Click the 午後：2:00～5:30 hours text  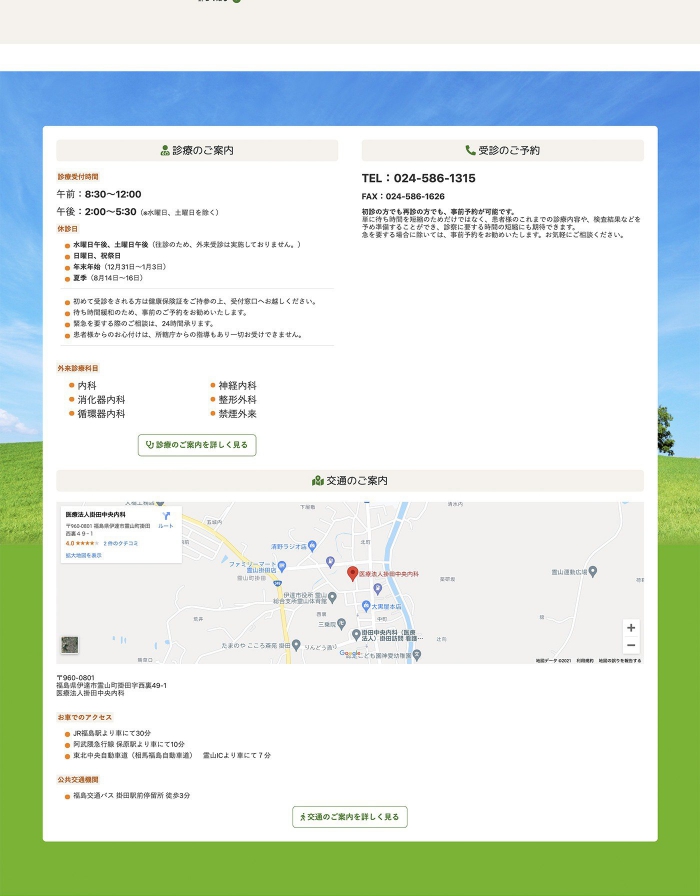tap(97, 212)
